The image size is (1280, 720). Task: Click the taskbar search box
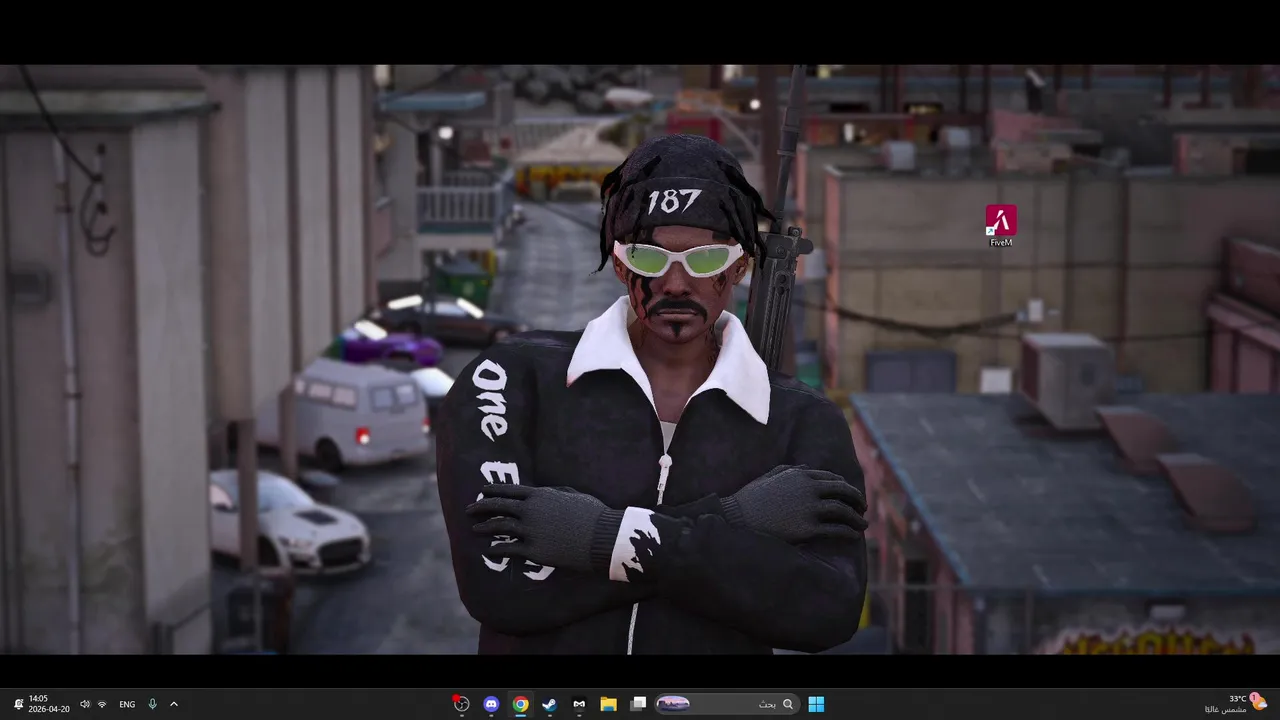(726, 704)
